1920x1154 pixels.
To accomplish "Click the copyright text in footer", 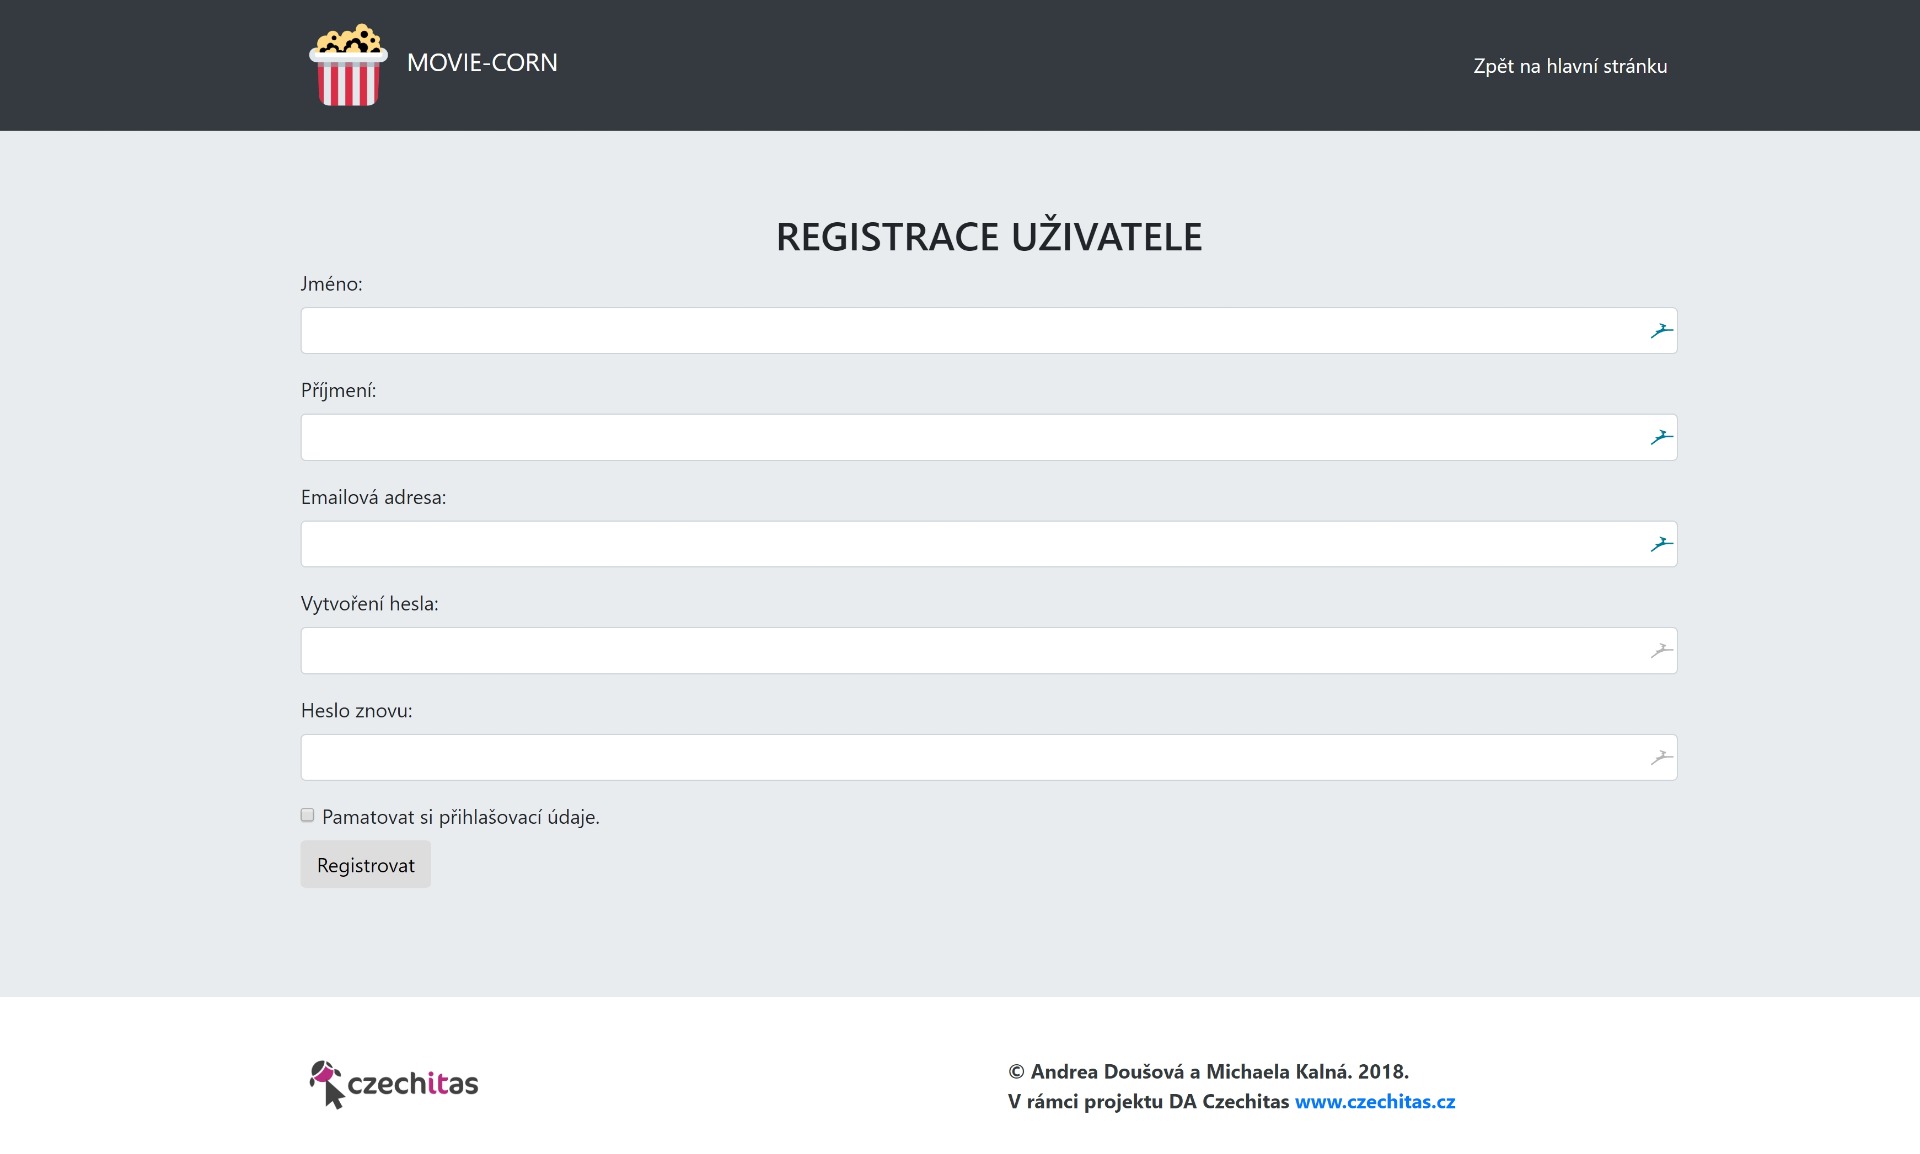I will (1208, 1071).
